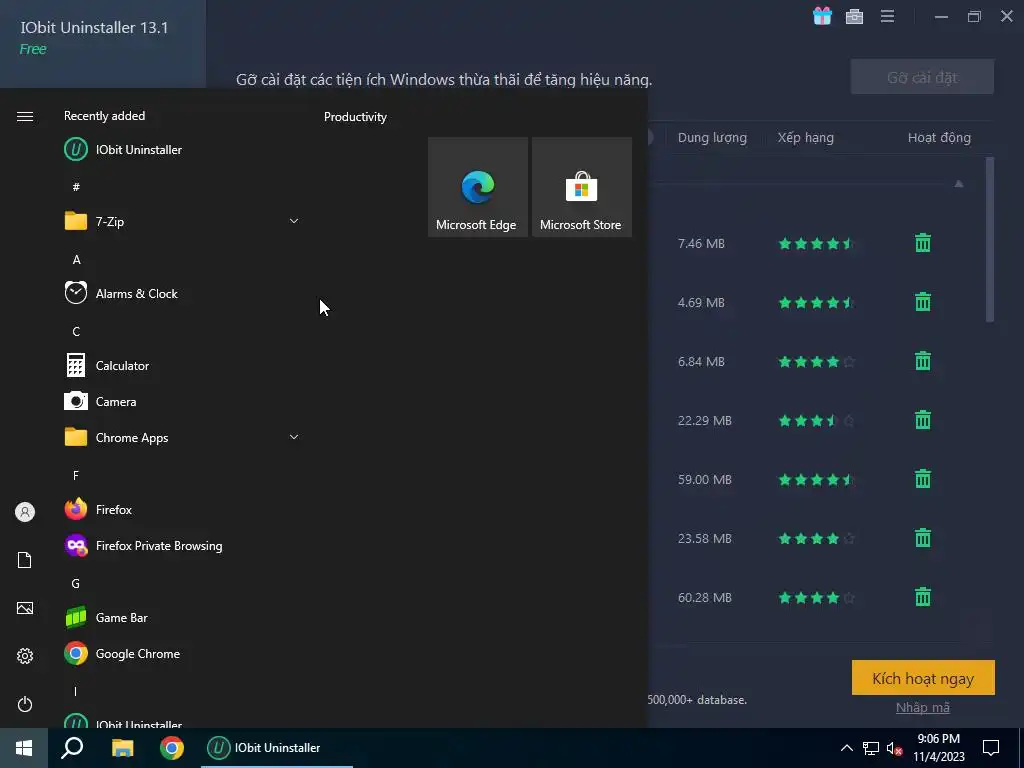Expand the Chrome Apps folder

pyautogui.click(x=182, y=438)
